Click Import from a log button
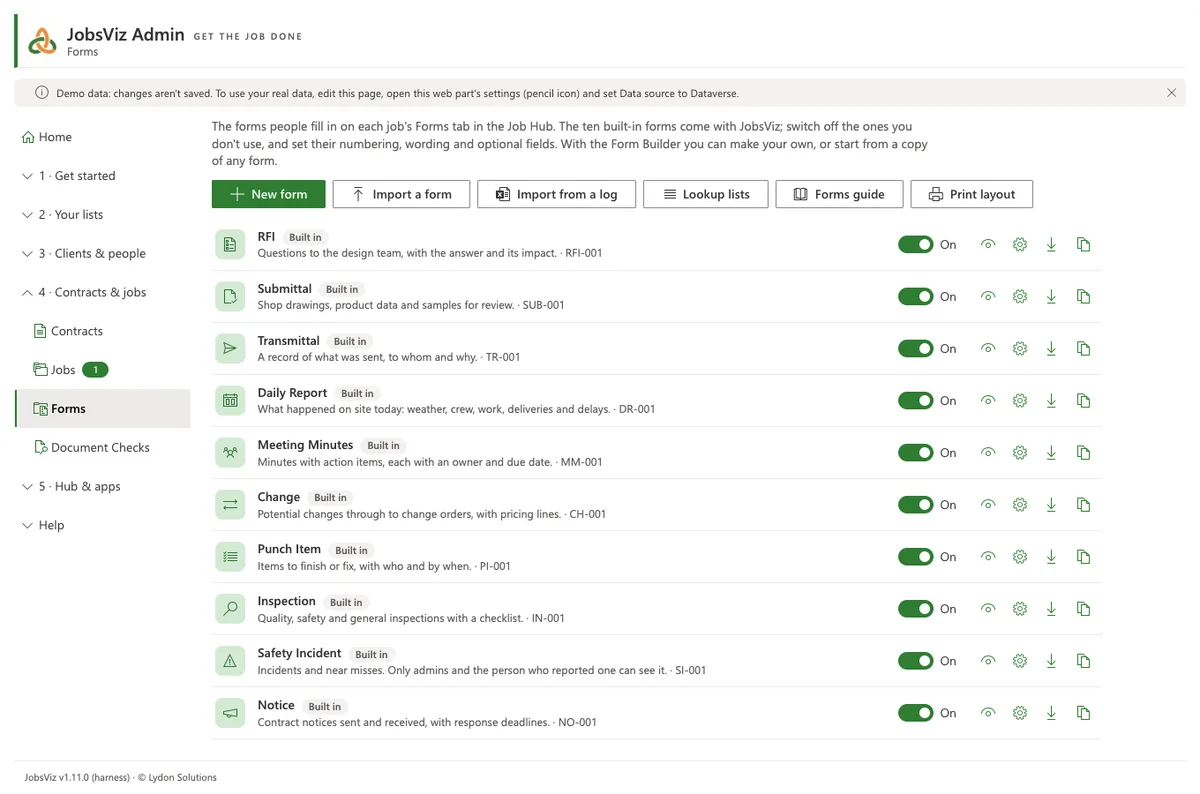Screen dimensions: 1200x794 (557, 194)
